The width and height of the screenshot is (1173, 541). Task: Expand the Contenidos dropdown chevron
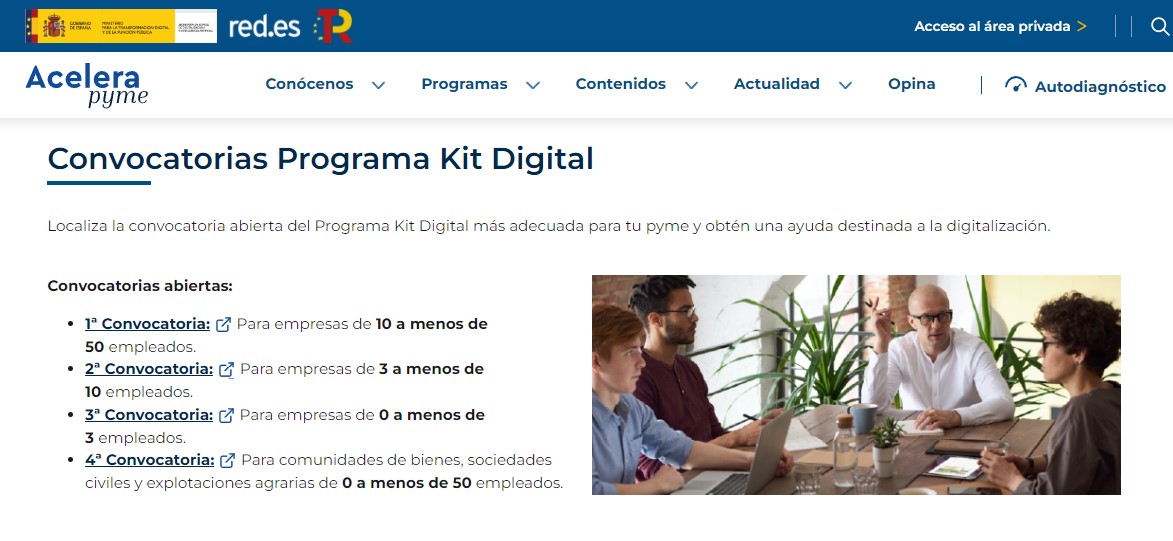tap(691, 85)
